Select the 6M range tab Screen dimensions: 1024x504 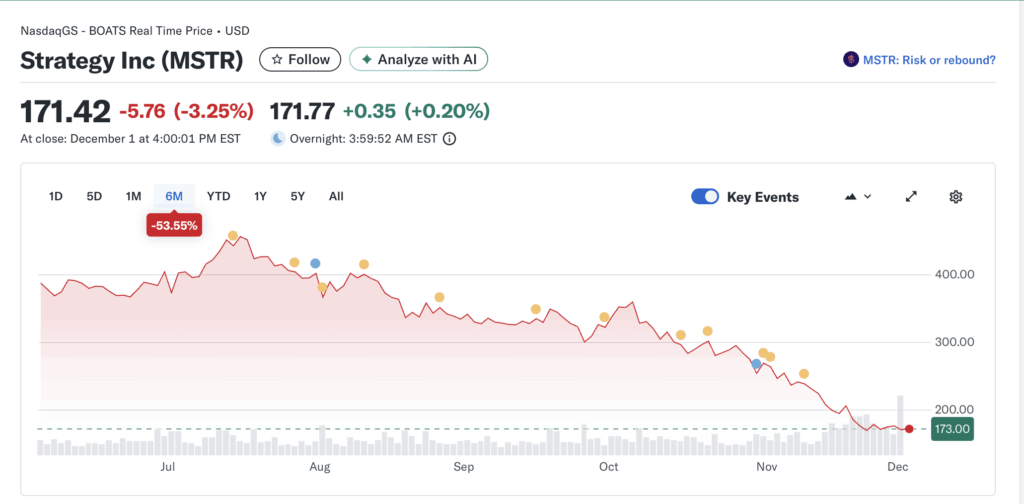(174, 196)
